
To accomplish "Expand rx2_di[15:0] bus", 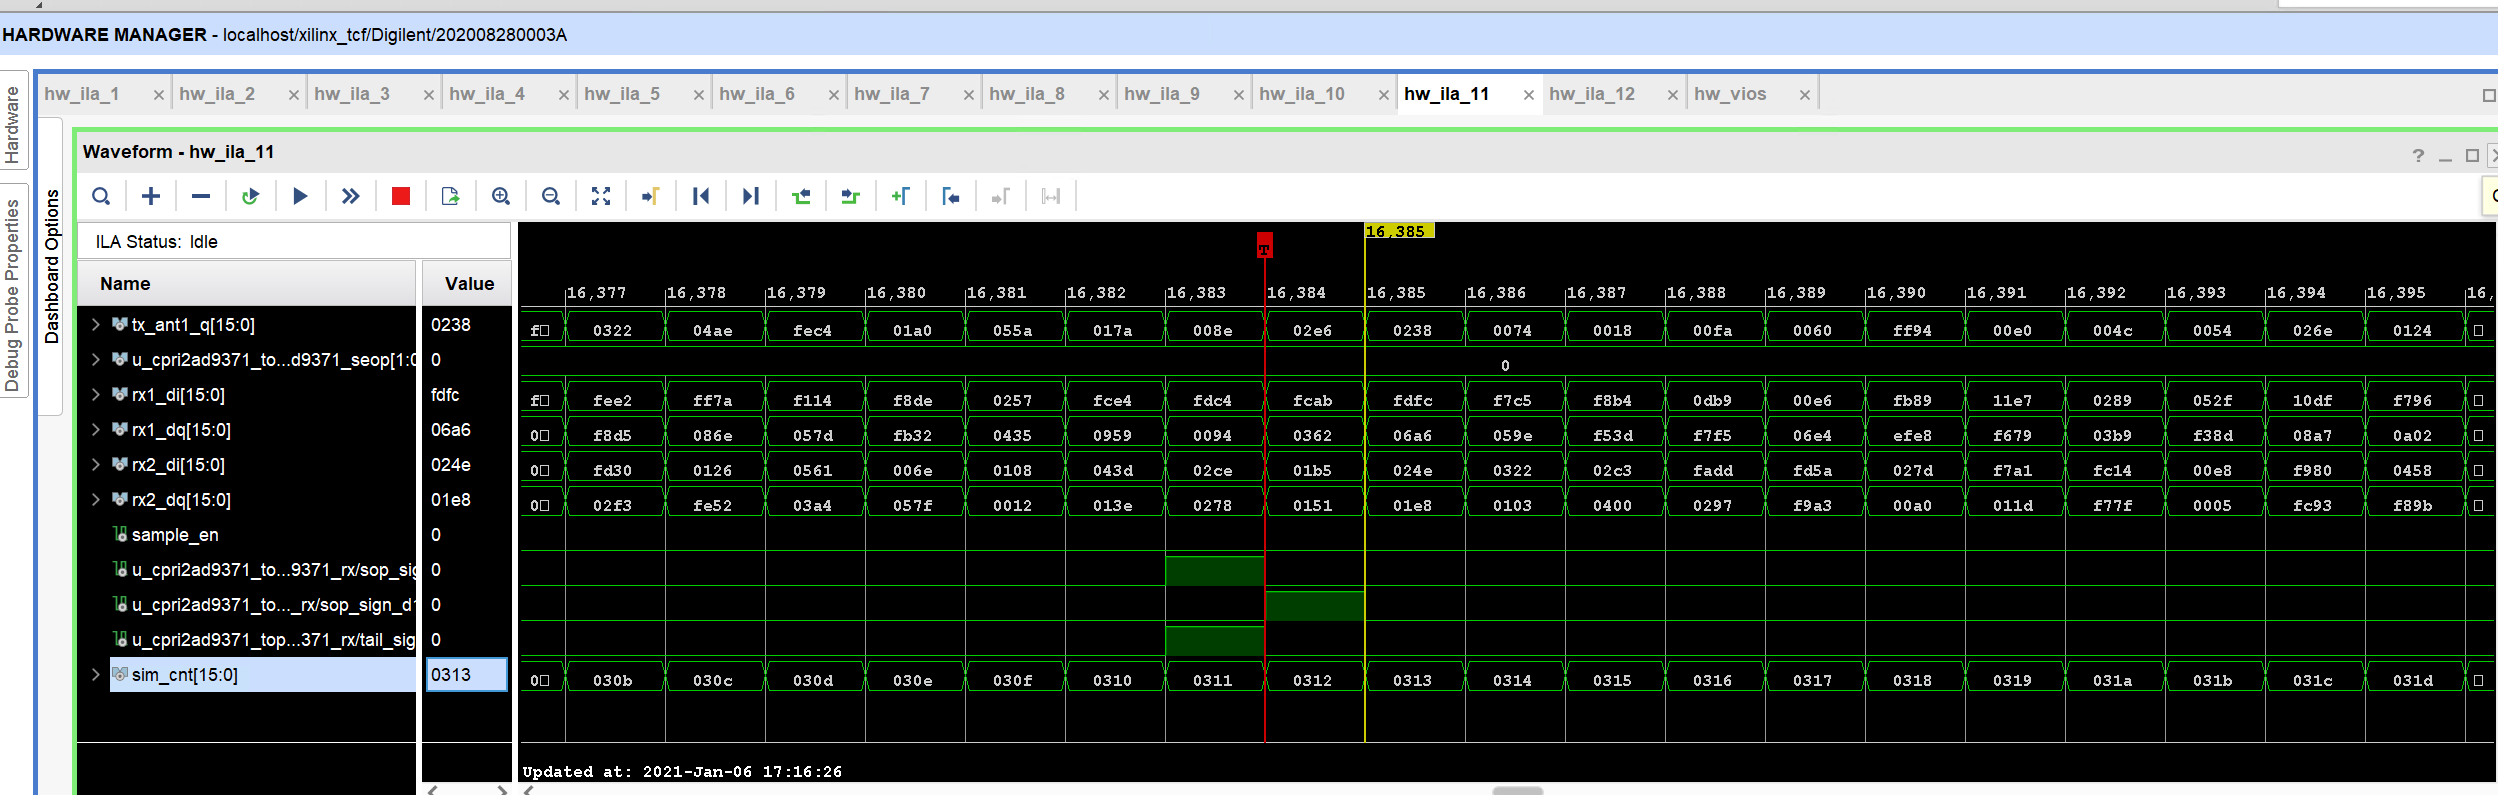I will (96, 464).
